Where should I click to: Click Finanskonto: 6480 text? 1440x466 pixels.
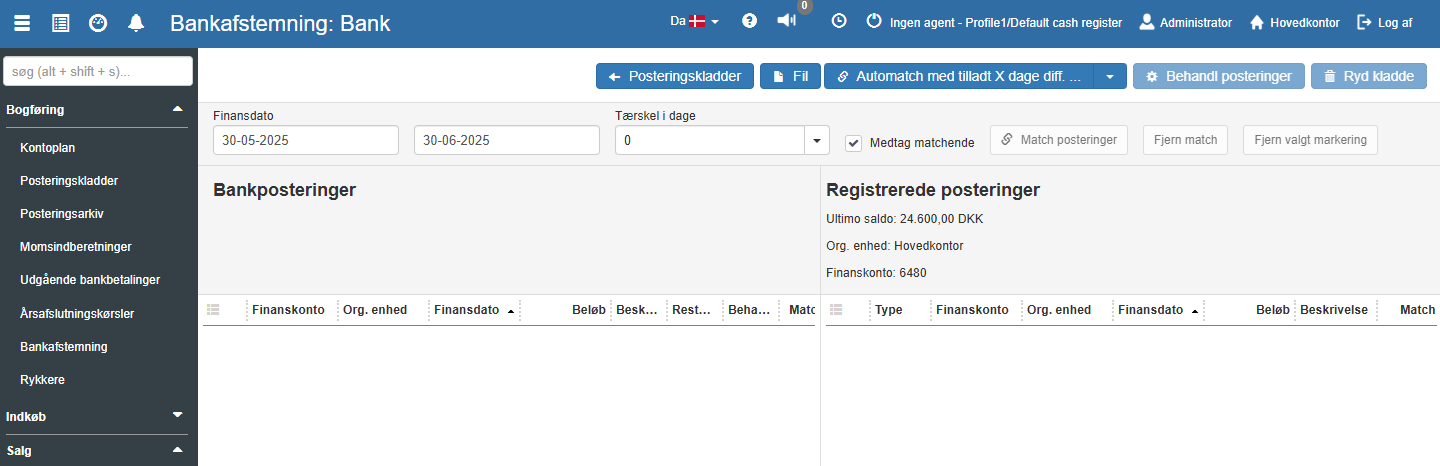click(876, 272)
